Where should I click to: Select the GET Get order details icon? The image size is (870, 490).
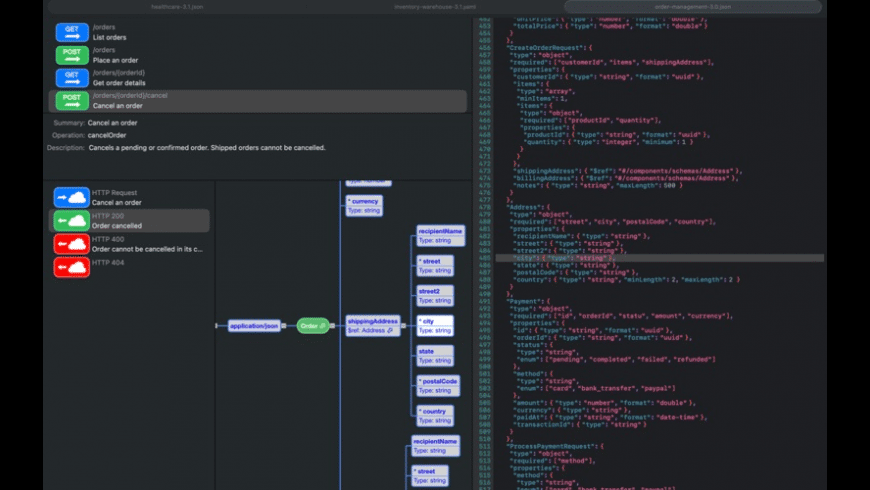72,78
